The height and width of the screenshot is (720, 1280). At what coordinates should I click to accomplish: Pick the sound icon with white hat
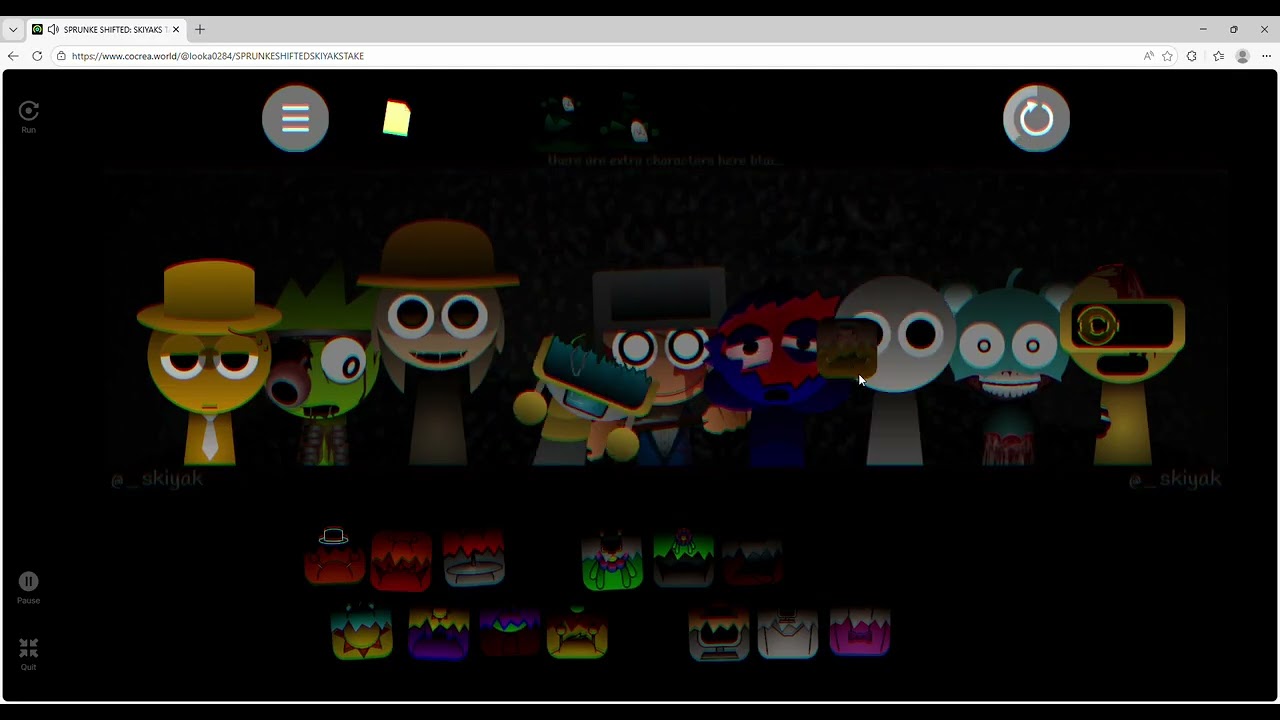click(335, 557)
